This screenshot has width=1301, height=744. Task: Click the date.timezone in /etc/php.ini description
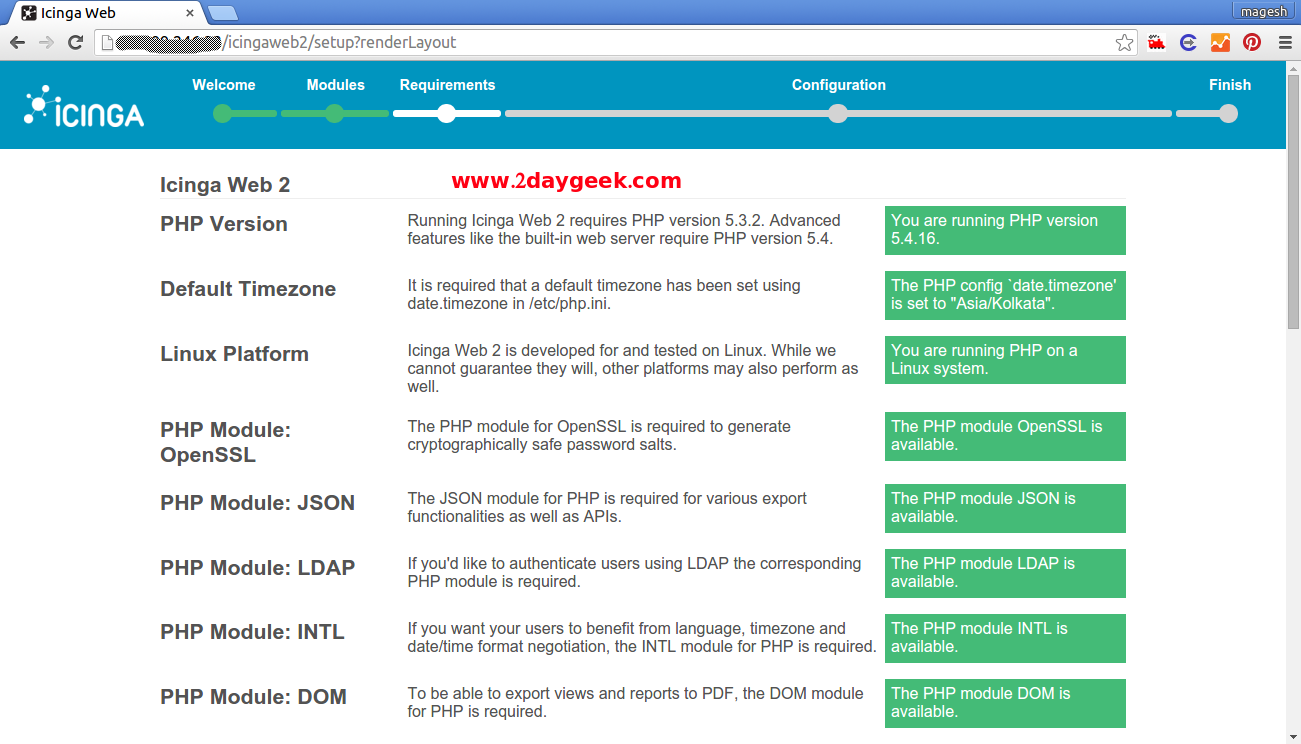click(x=604, y=295)
